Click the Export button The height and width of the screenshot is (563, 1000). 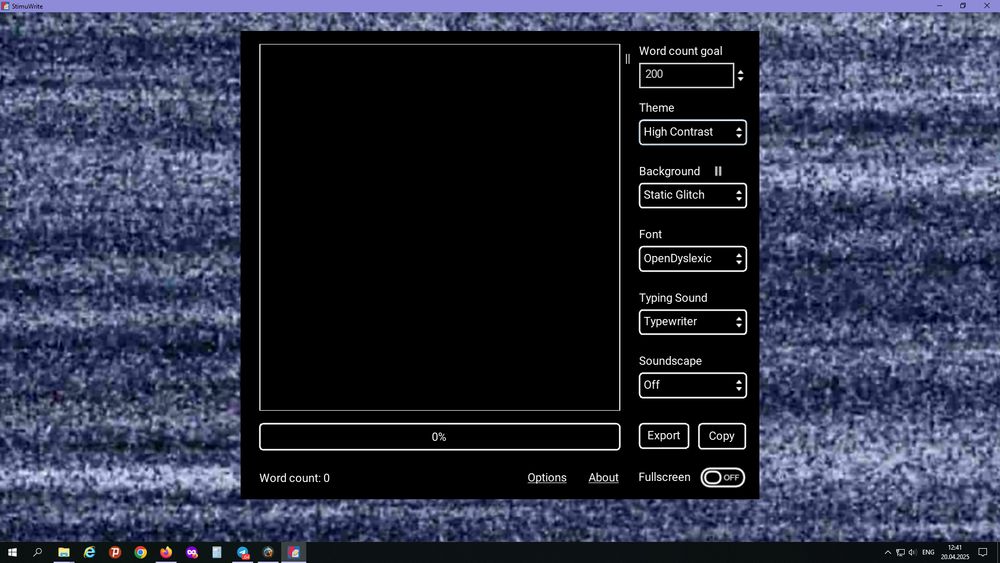(x=664, y=436)
